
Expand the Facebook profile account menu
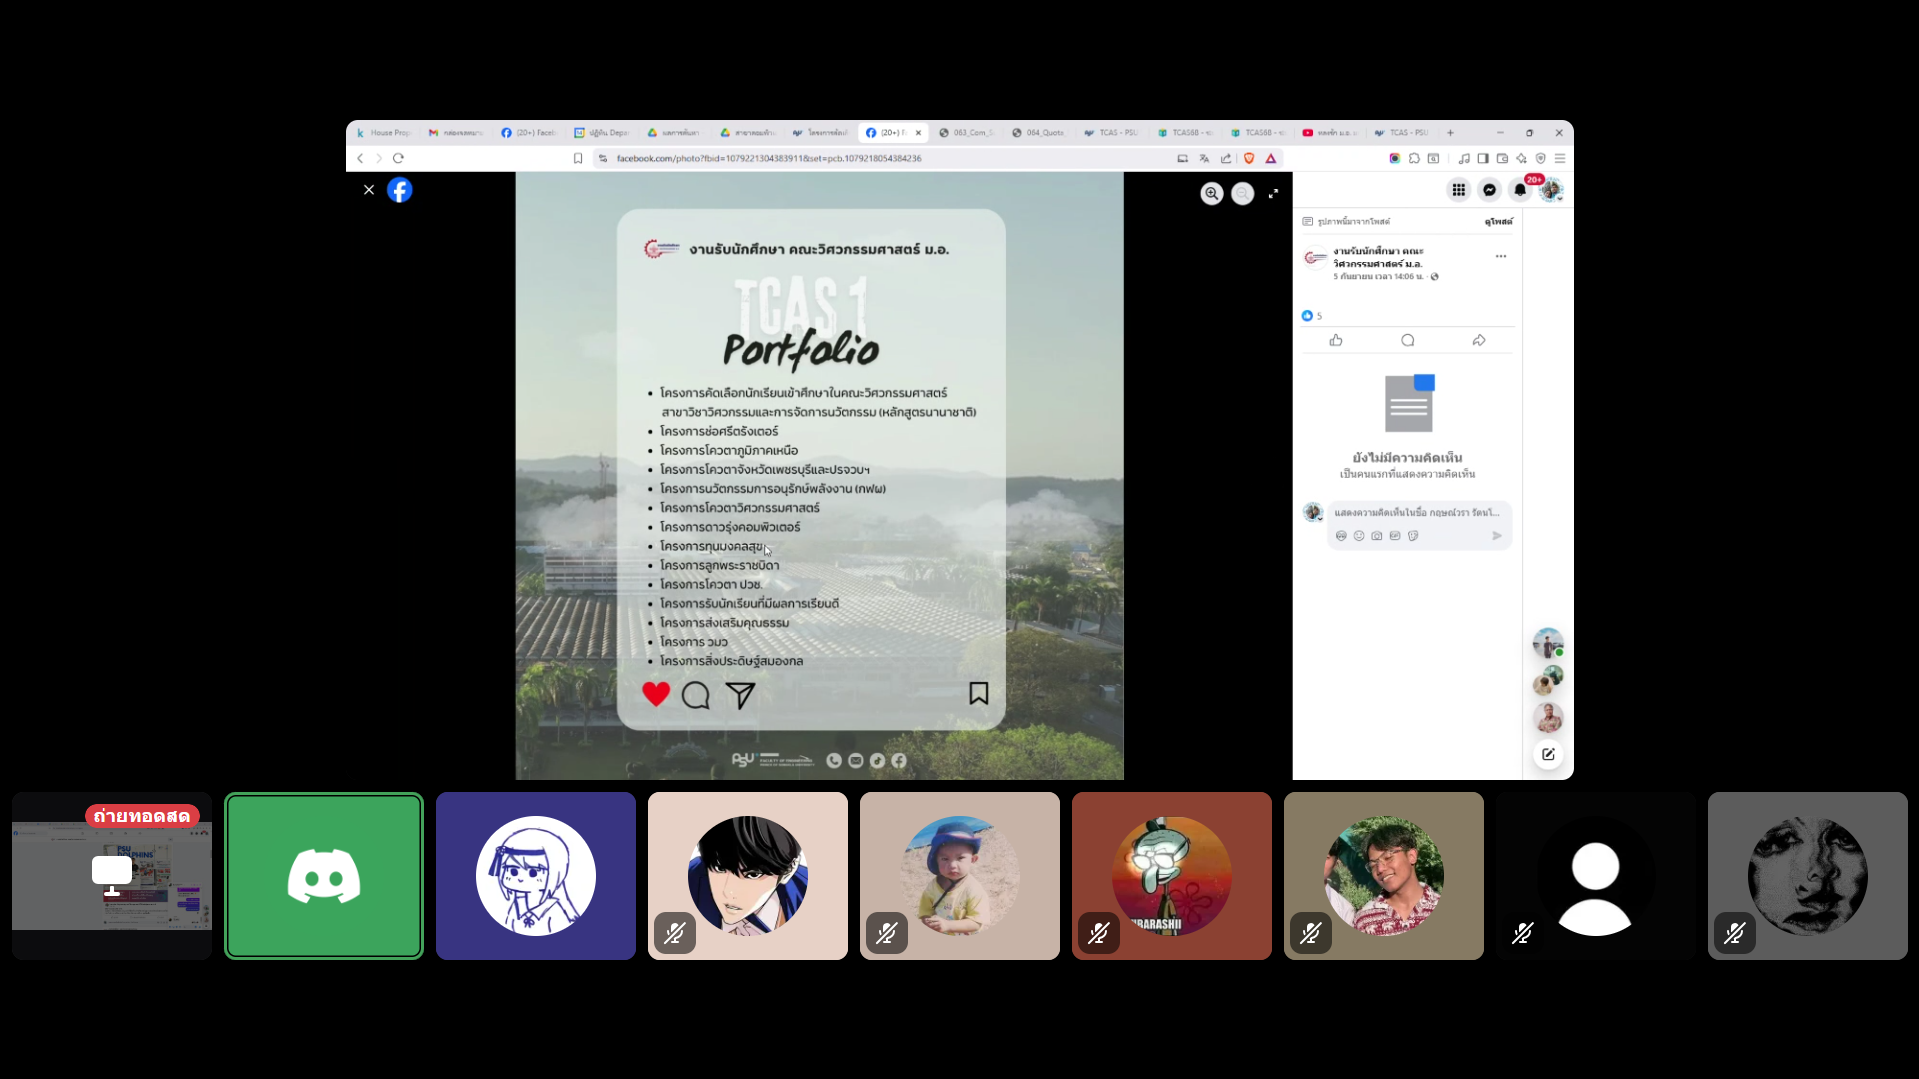[x=1551, y=190]
